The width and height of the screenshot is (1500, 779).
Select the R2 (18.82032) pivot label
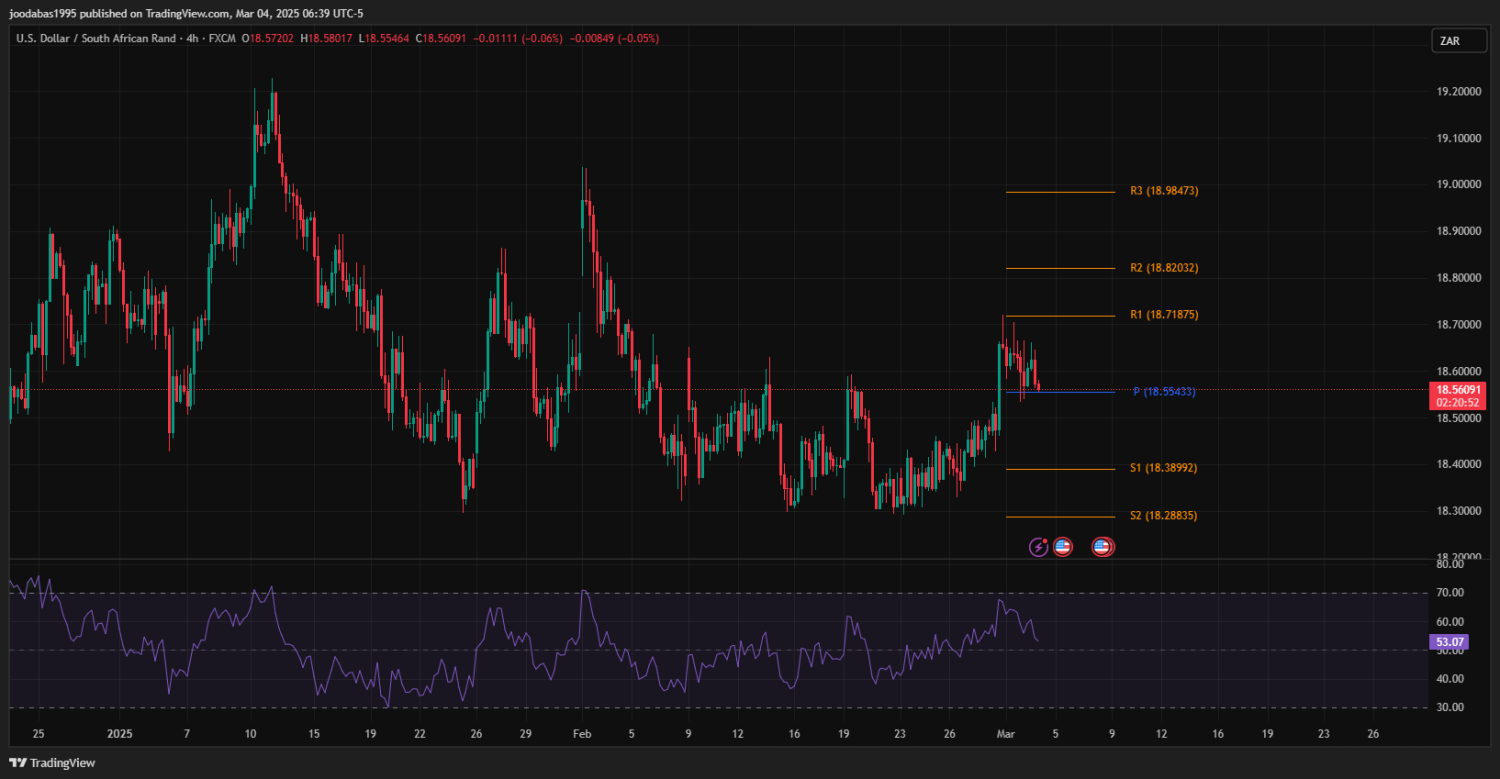click(1164, 268)
